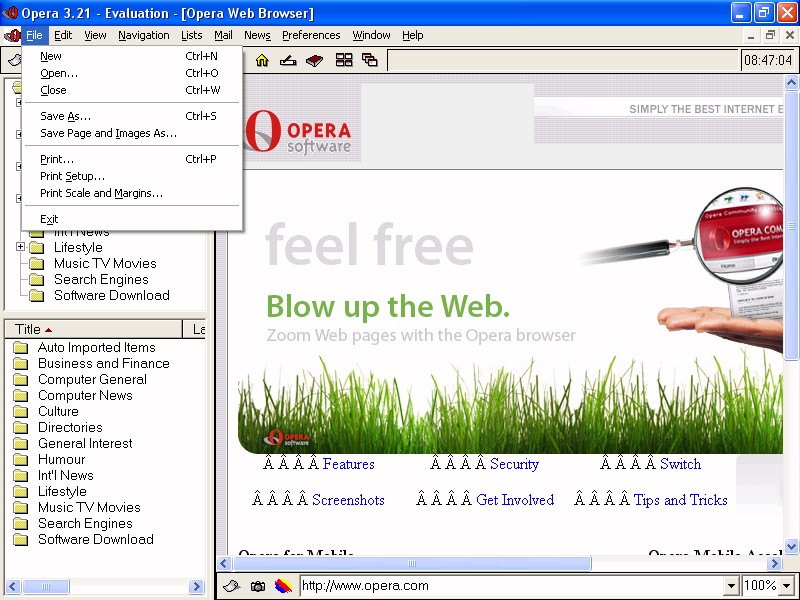Click Exit in the File menu
This screenshot has height=600, width=800.
(132, 219)
